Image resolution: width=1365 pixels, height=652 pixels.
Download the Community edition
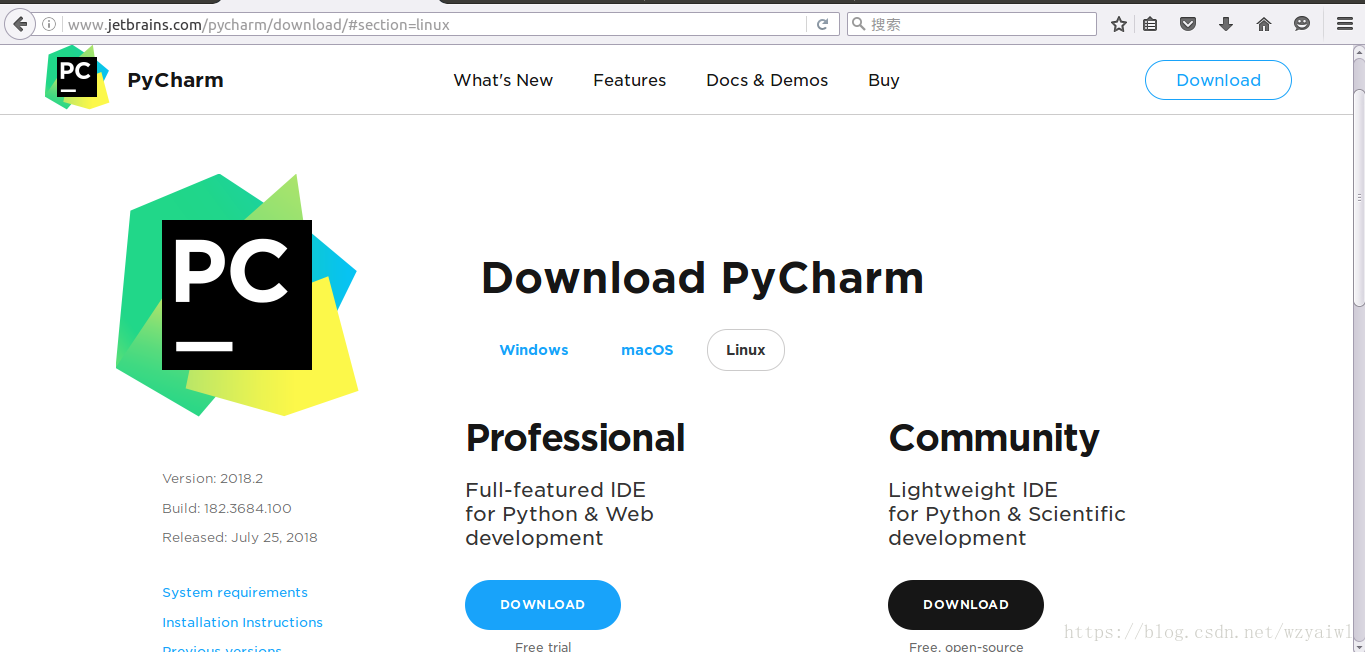[966, 605]
